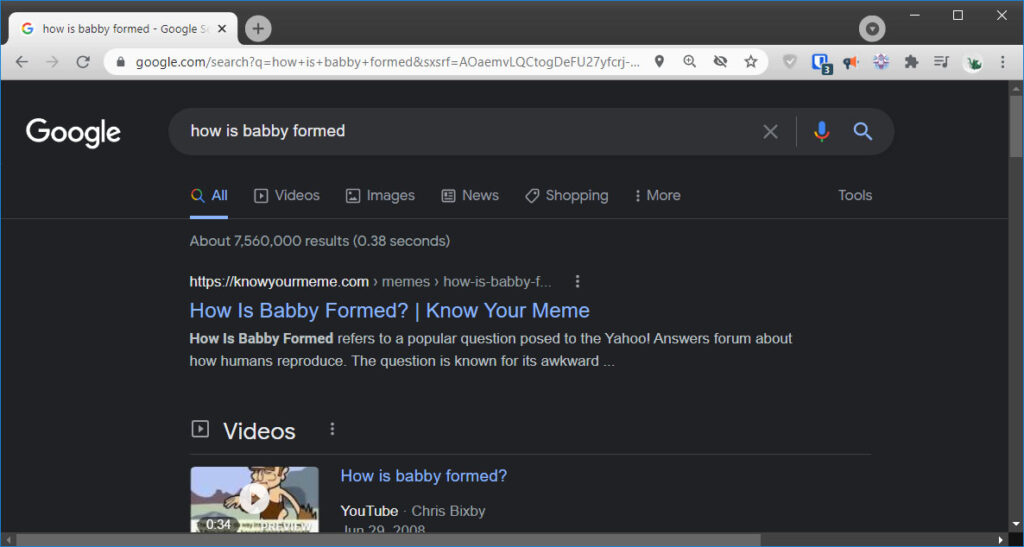Click the bookmark star icon

click(750, 62)
